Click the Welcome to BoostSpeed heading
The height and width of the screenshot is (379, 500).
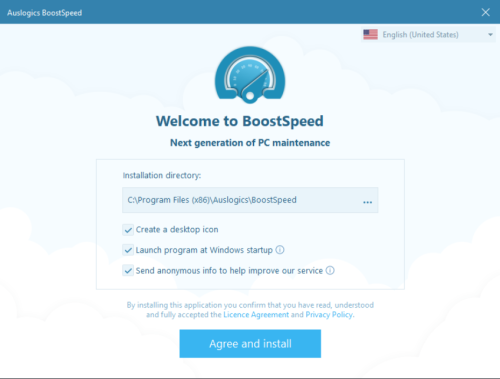pos(240,121)
